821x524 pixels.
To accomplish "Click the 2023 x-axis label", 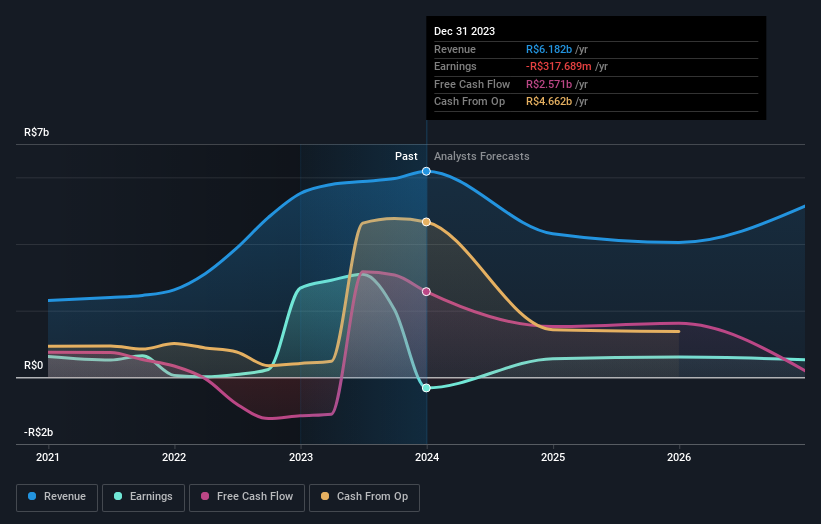I will click(301, 458).
